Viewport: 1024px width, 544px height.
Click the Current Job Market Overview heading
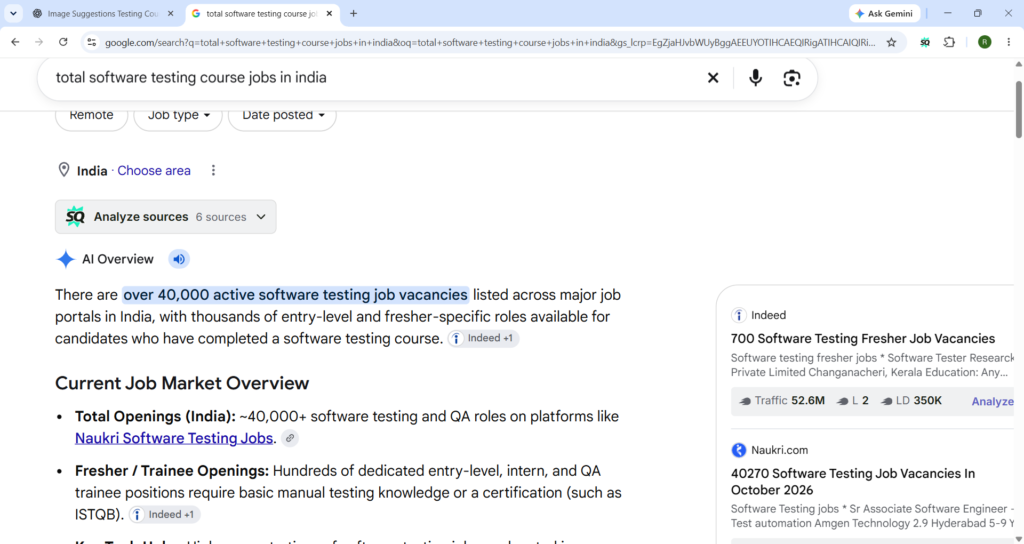point(182,383)
